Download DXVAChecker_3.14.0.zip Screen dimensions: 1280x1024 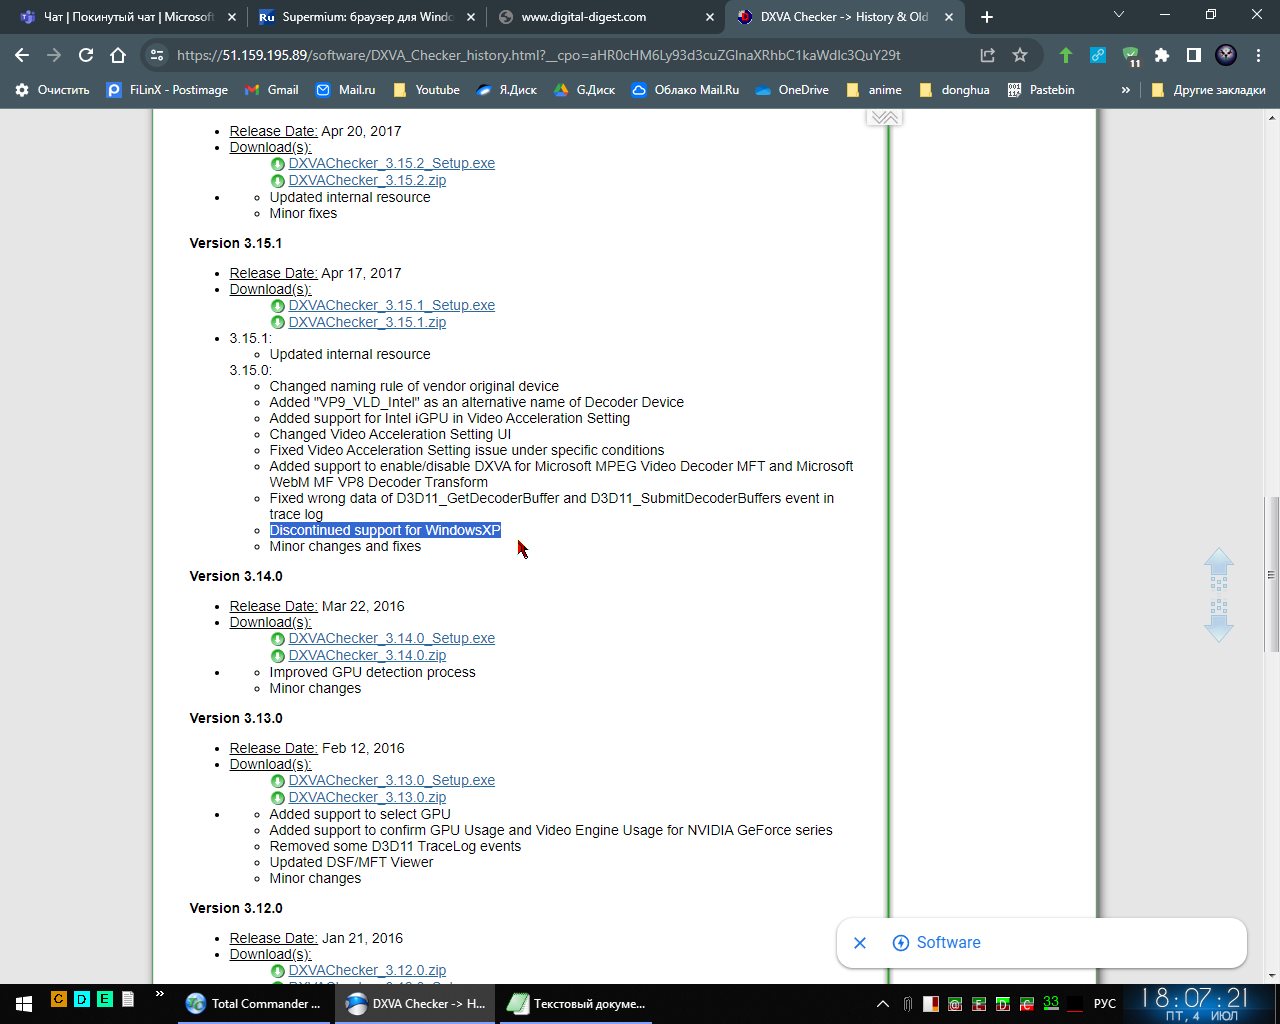point(367,655)
